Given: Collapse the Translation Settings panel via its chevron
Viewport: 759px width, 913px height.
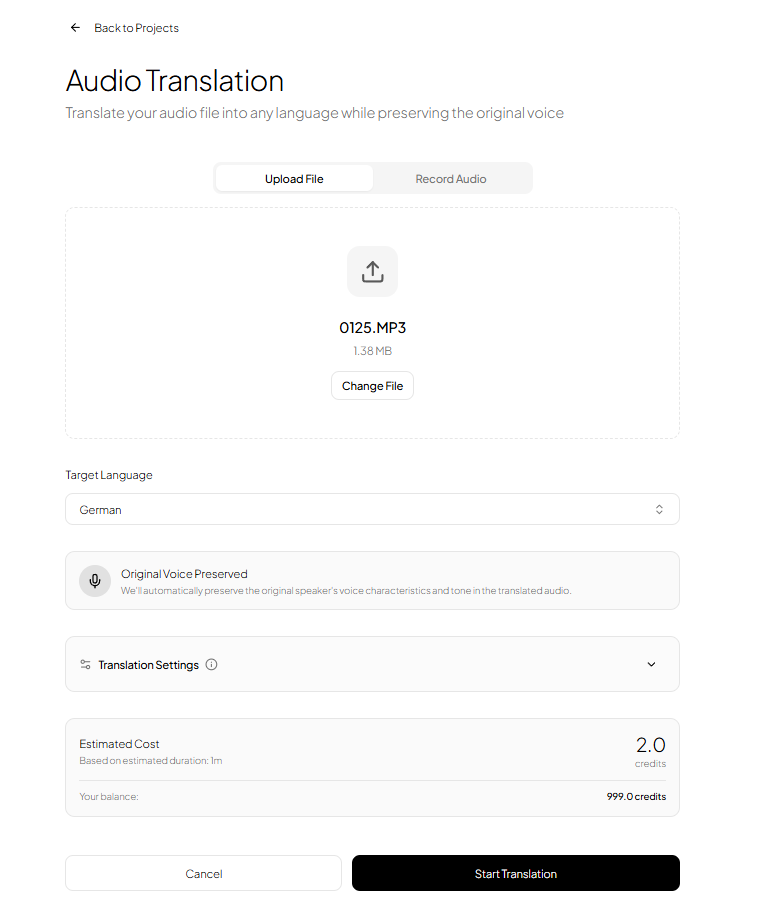Looking at the screenshot, I should (x=651, y=664).
